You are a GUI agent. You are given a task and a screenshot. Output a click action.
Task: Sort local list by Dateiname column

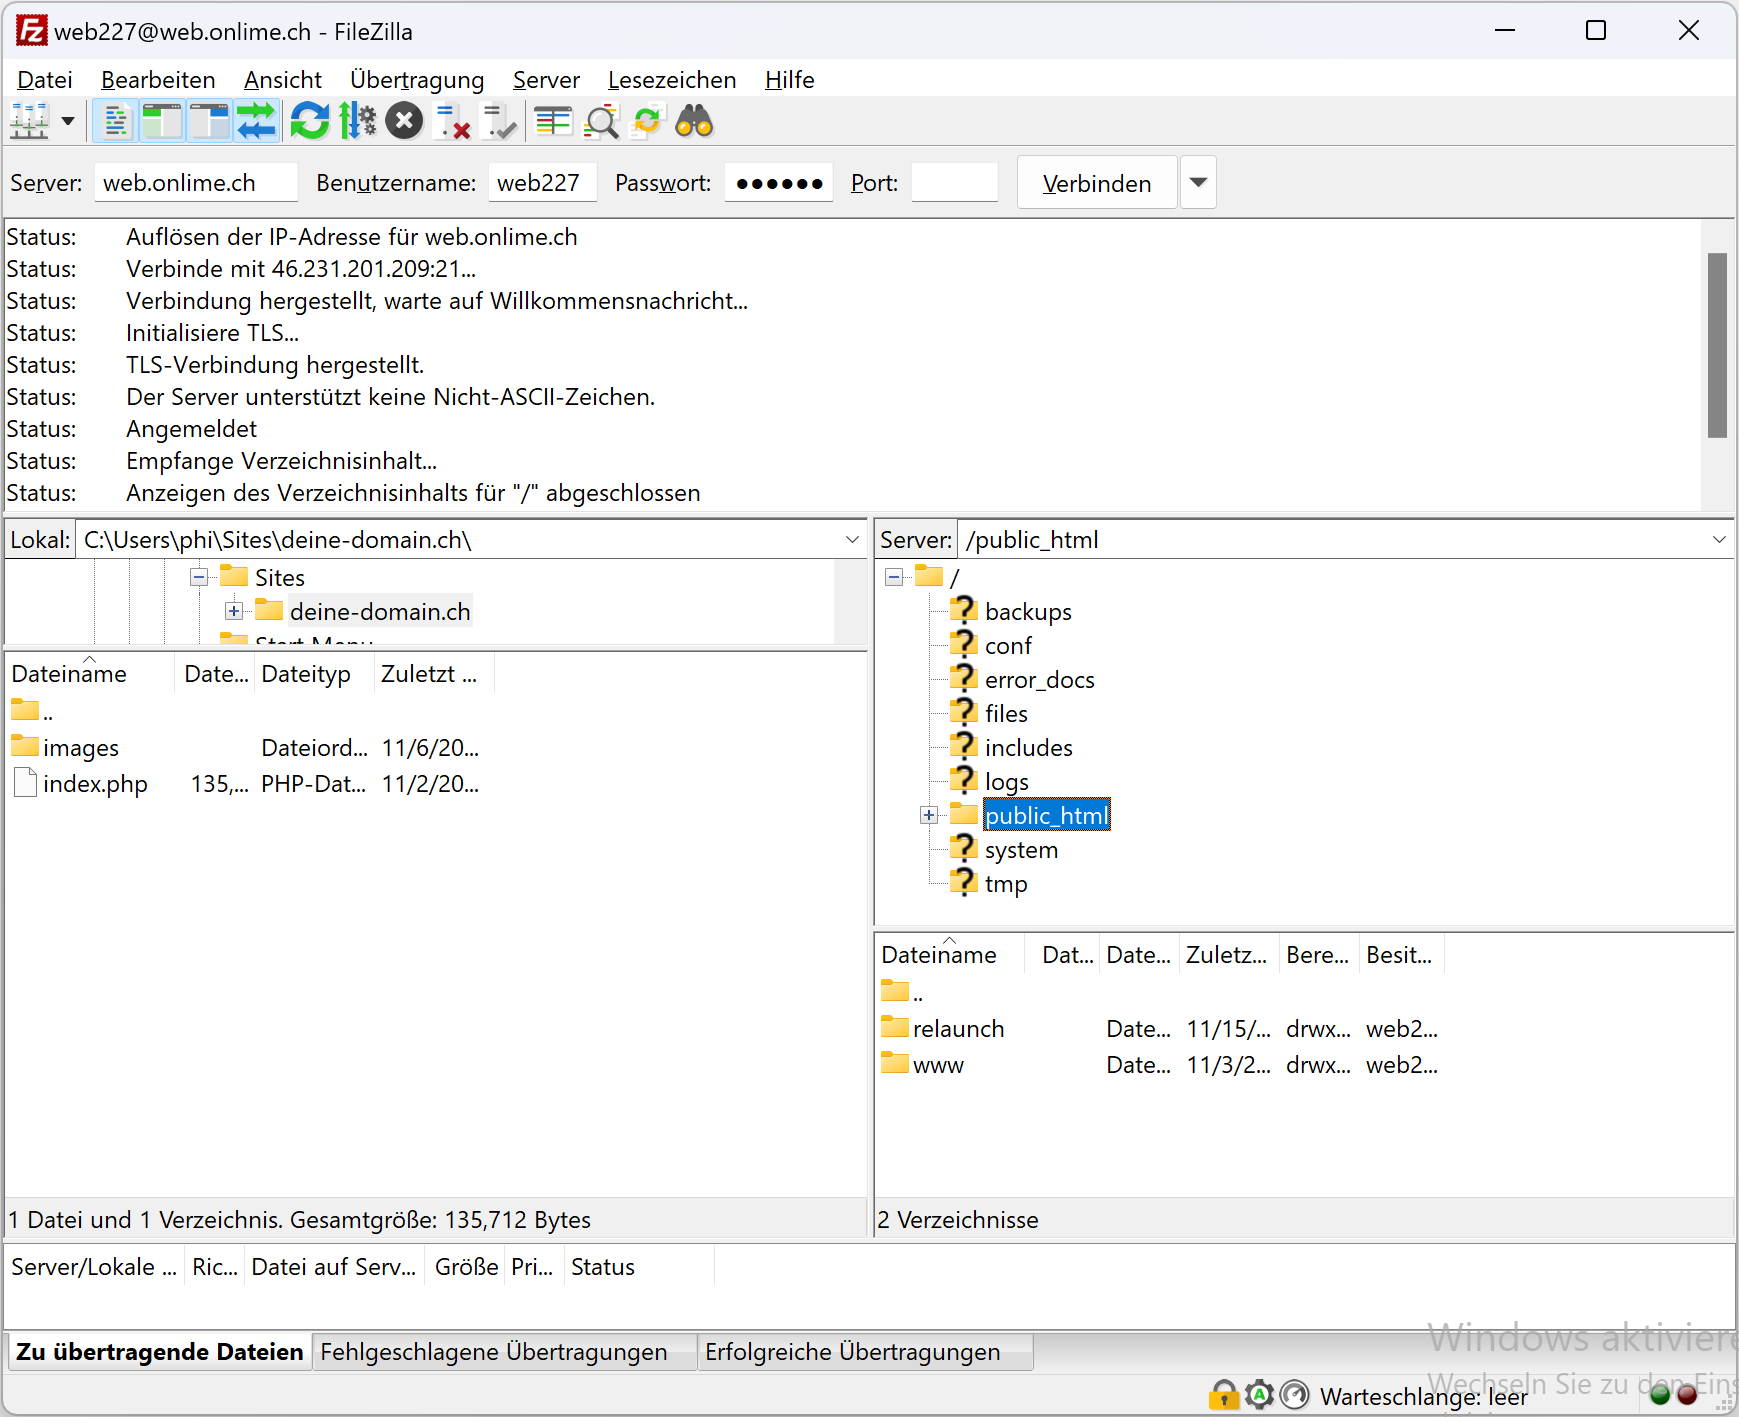pyautogui.click(x=90, y=674)
